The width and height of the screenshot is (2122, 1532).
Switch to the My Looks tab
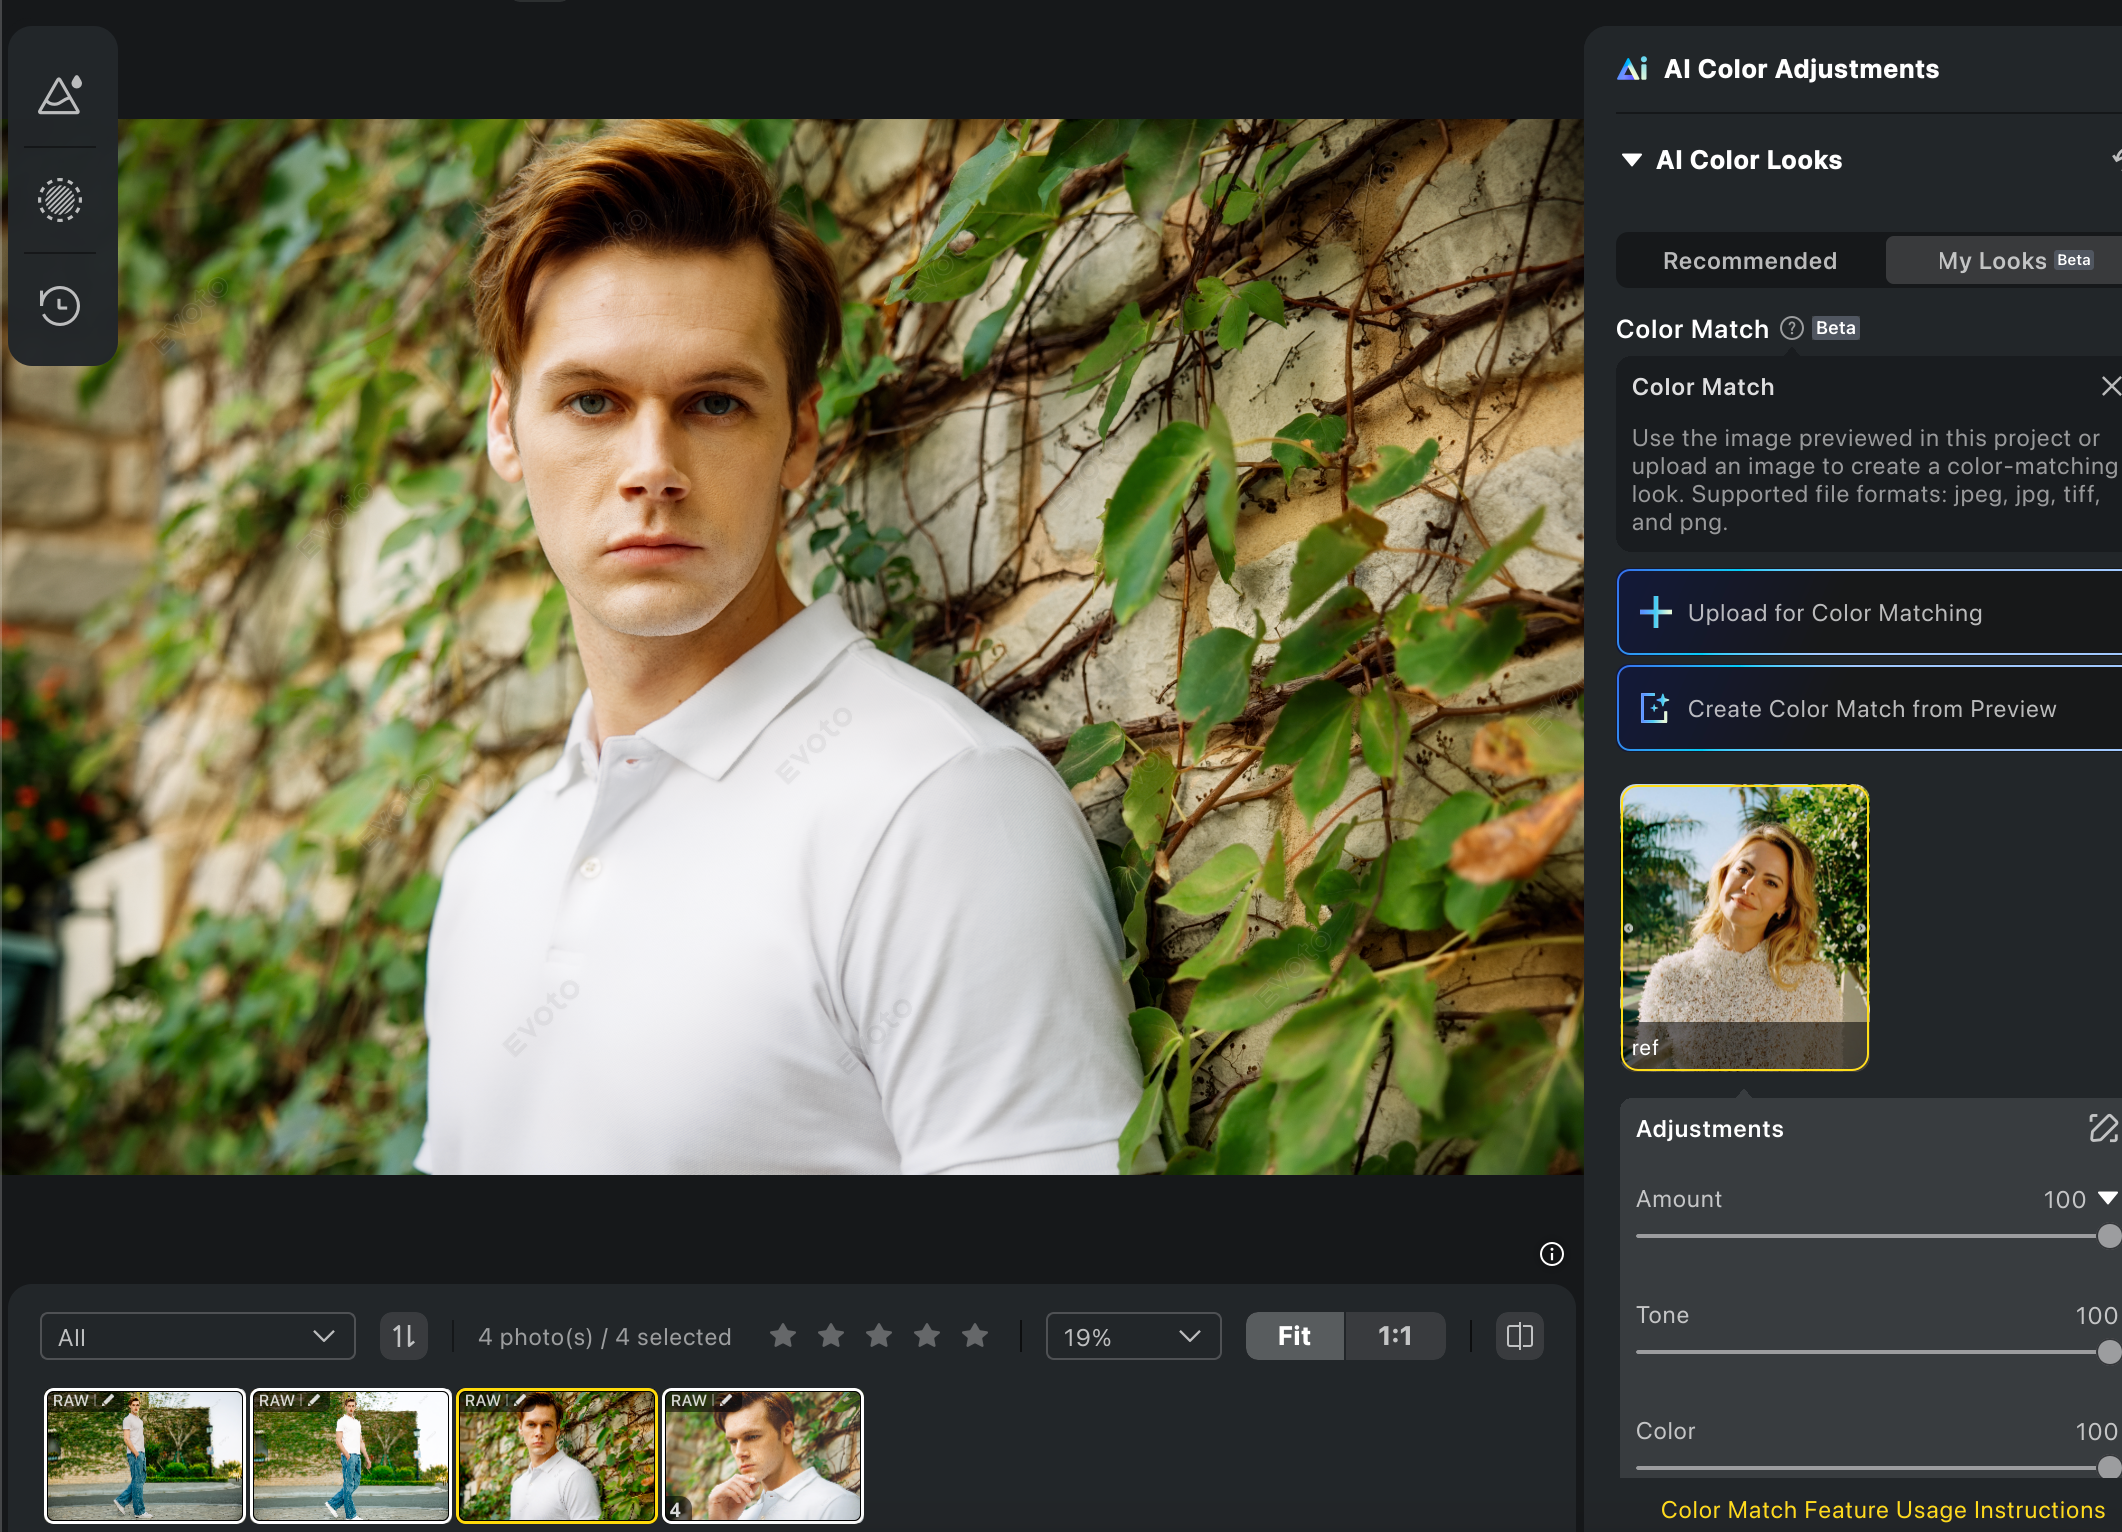click(2003, 260)
